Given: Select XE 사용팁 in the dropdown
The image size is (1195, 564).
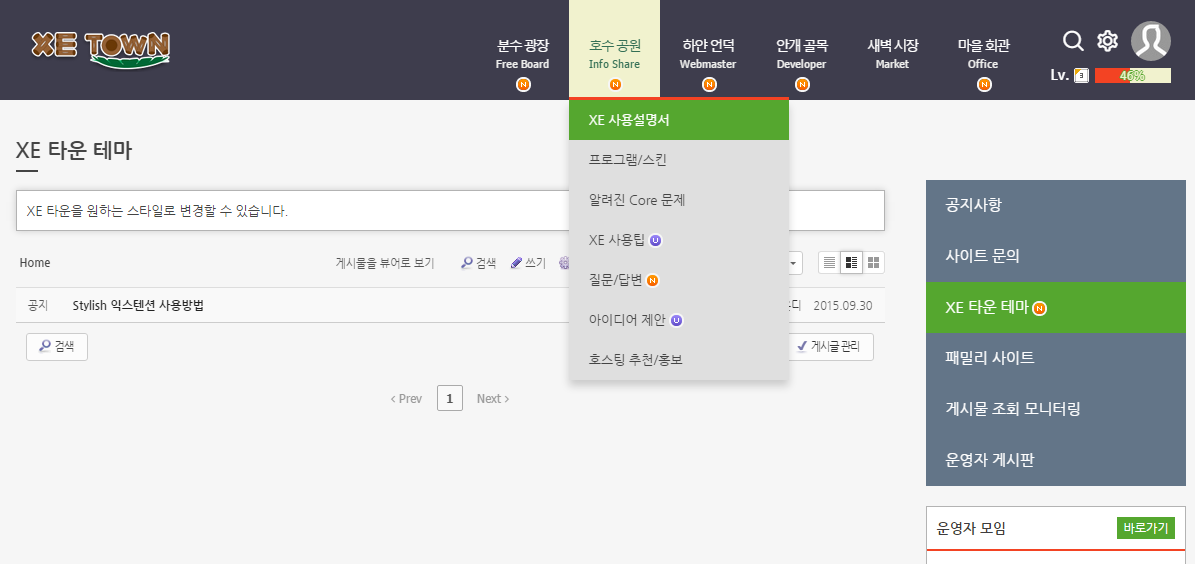Looking at the screenshot, I should 679,240.
